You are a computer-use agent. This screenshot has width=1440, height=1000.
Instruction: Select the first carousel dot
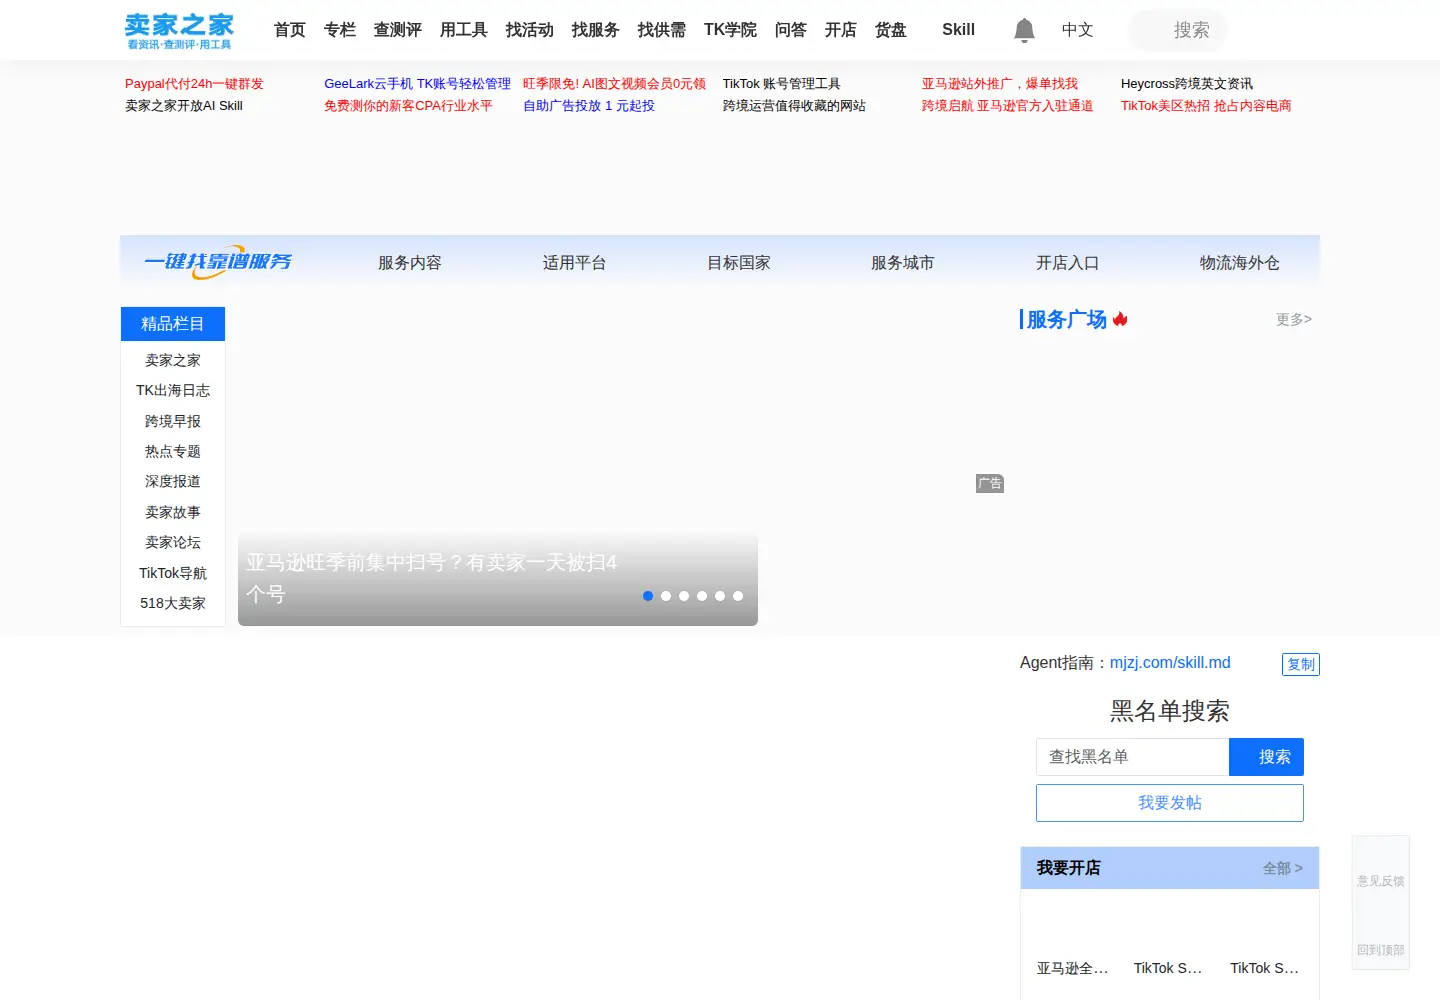click(x=648, y=596)
